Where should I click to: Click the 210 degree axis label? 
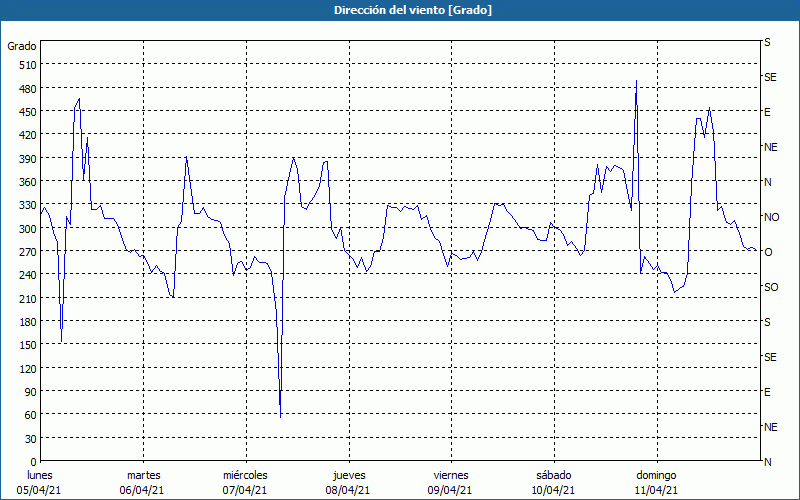28,298
